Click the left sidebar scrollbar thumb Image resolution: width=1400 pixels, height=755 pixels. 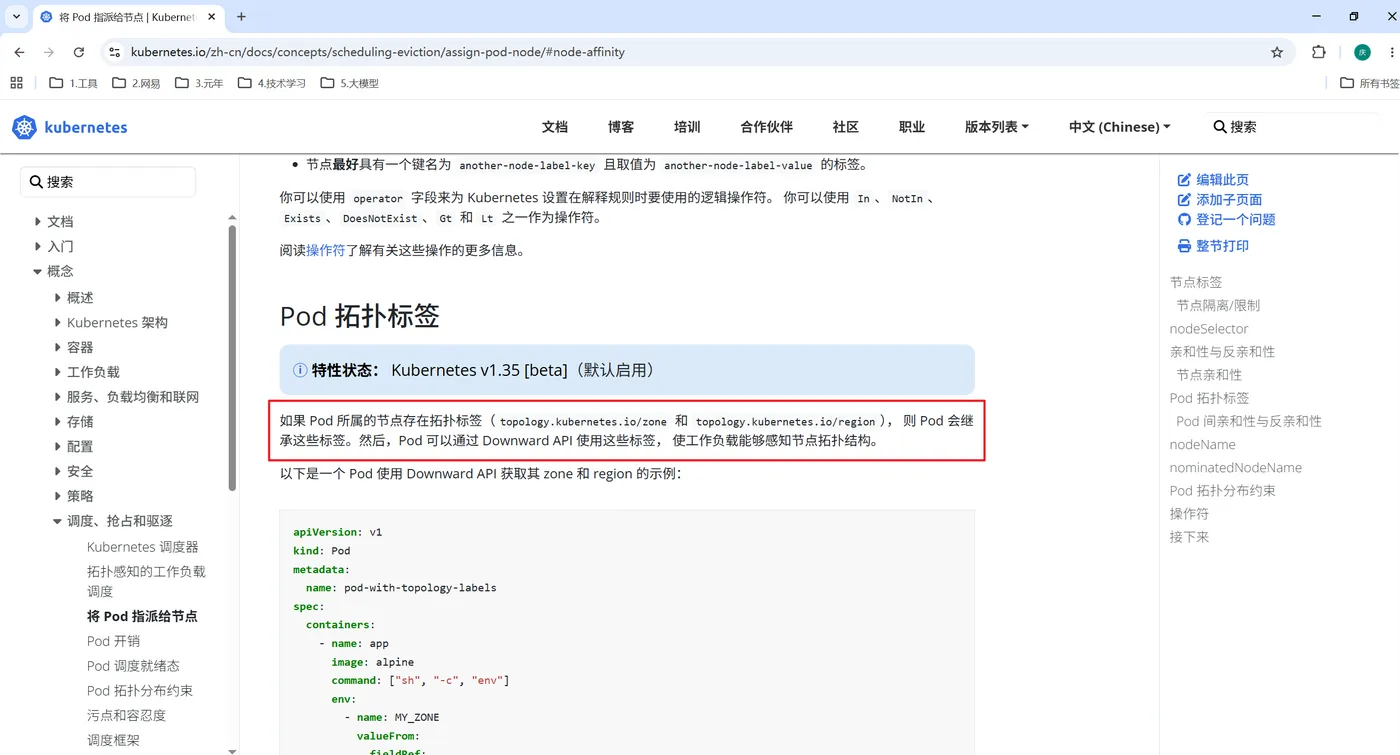pos(232,357)
